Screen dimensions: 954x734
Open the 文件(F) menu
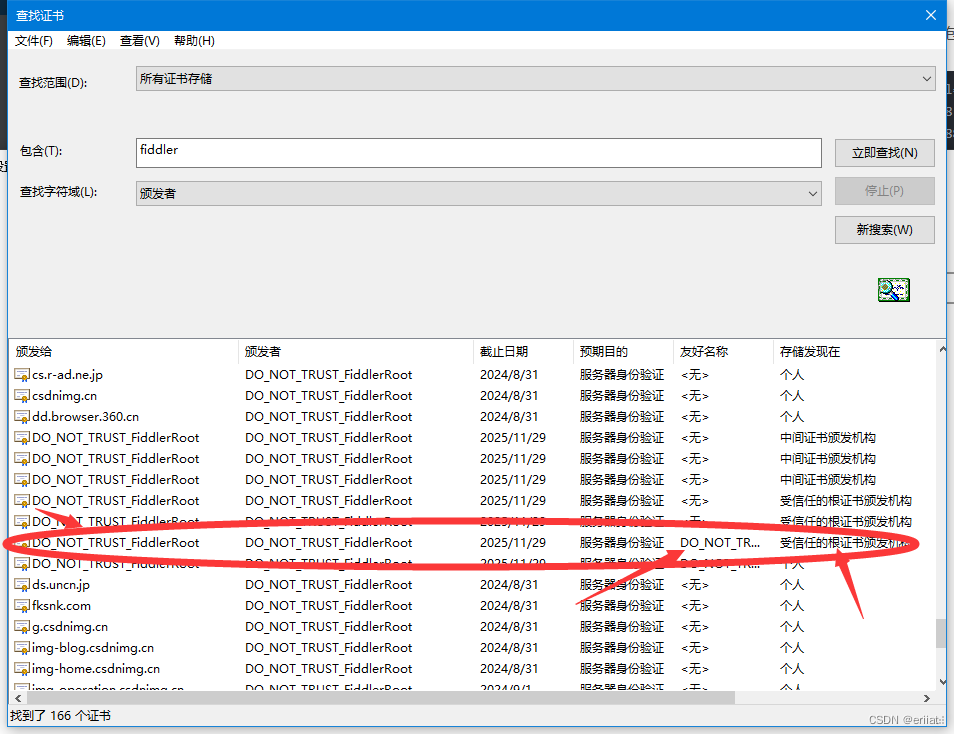tap(33, 41)
